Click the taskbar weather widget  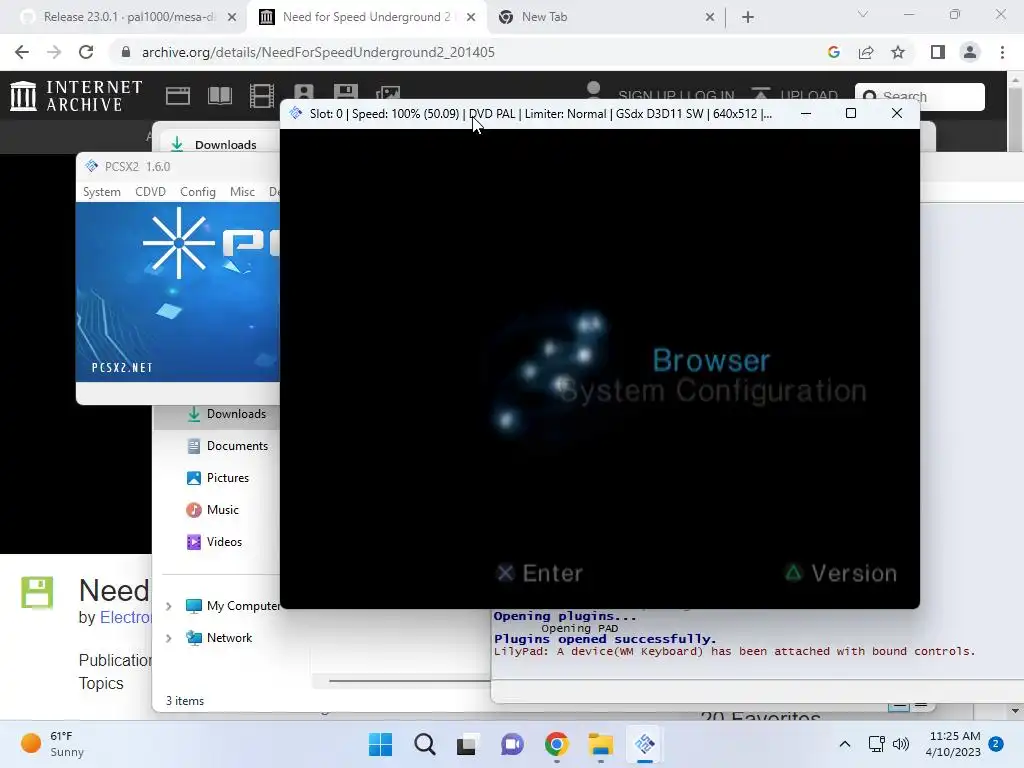click(x=52, y=744)
